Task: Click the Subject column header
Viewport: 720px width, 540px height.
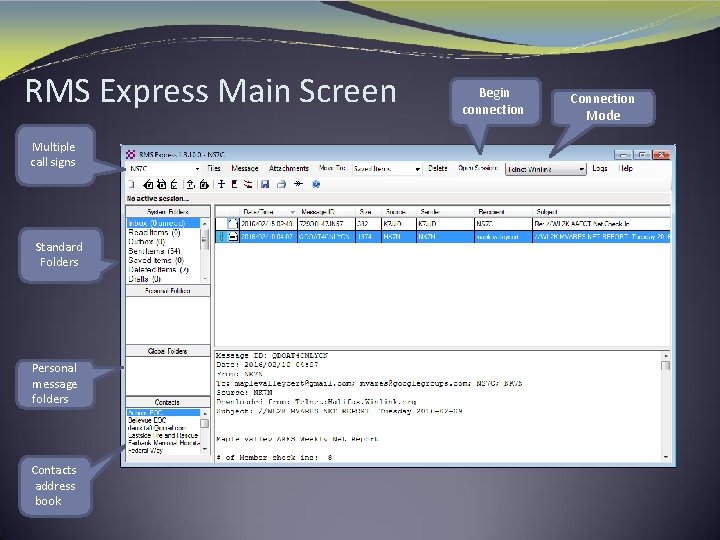Action: click(x=601, y=212)
